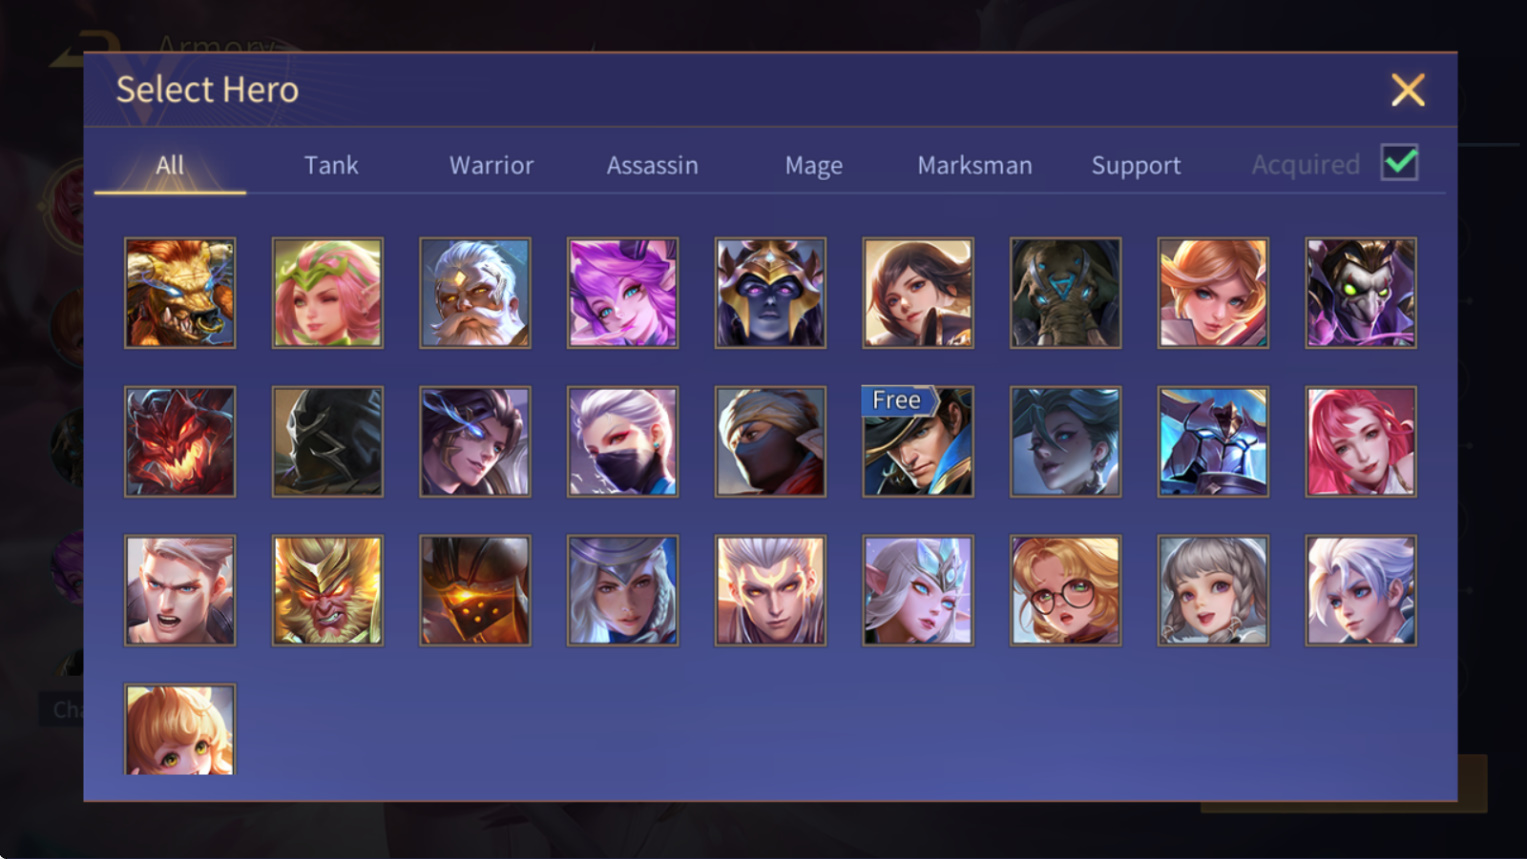Open the Support hero tab
Image resolution: width=1527 pixels, height=859 pixels.
(x=1136, y=165)
